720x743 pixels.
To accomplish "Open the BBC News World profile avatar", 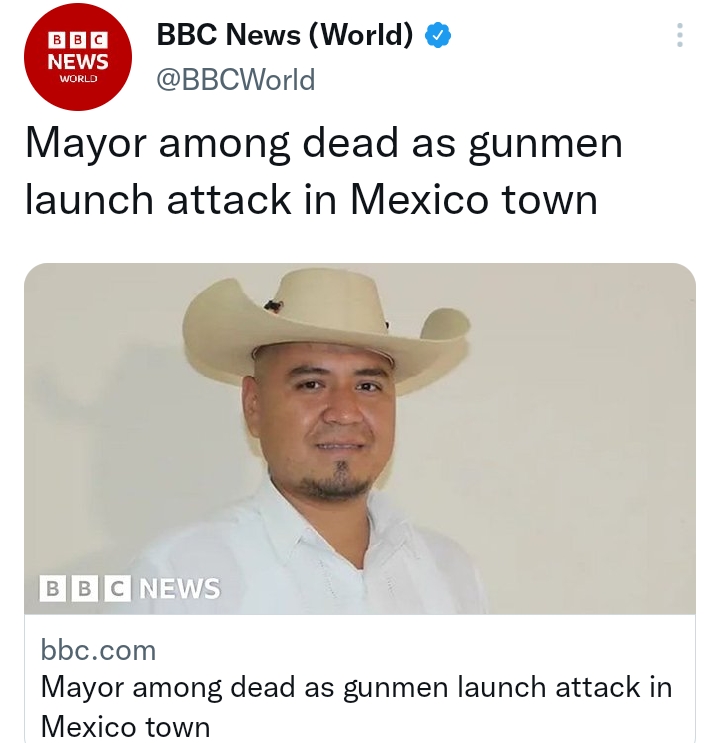I will click(x=78, y=57).
